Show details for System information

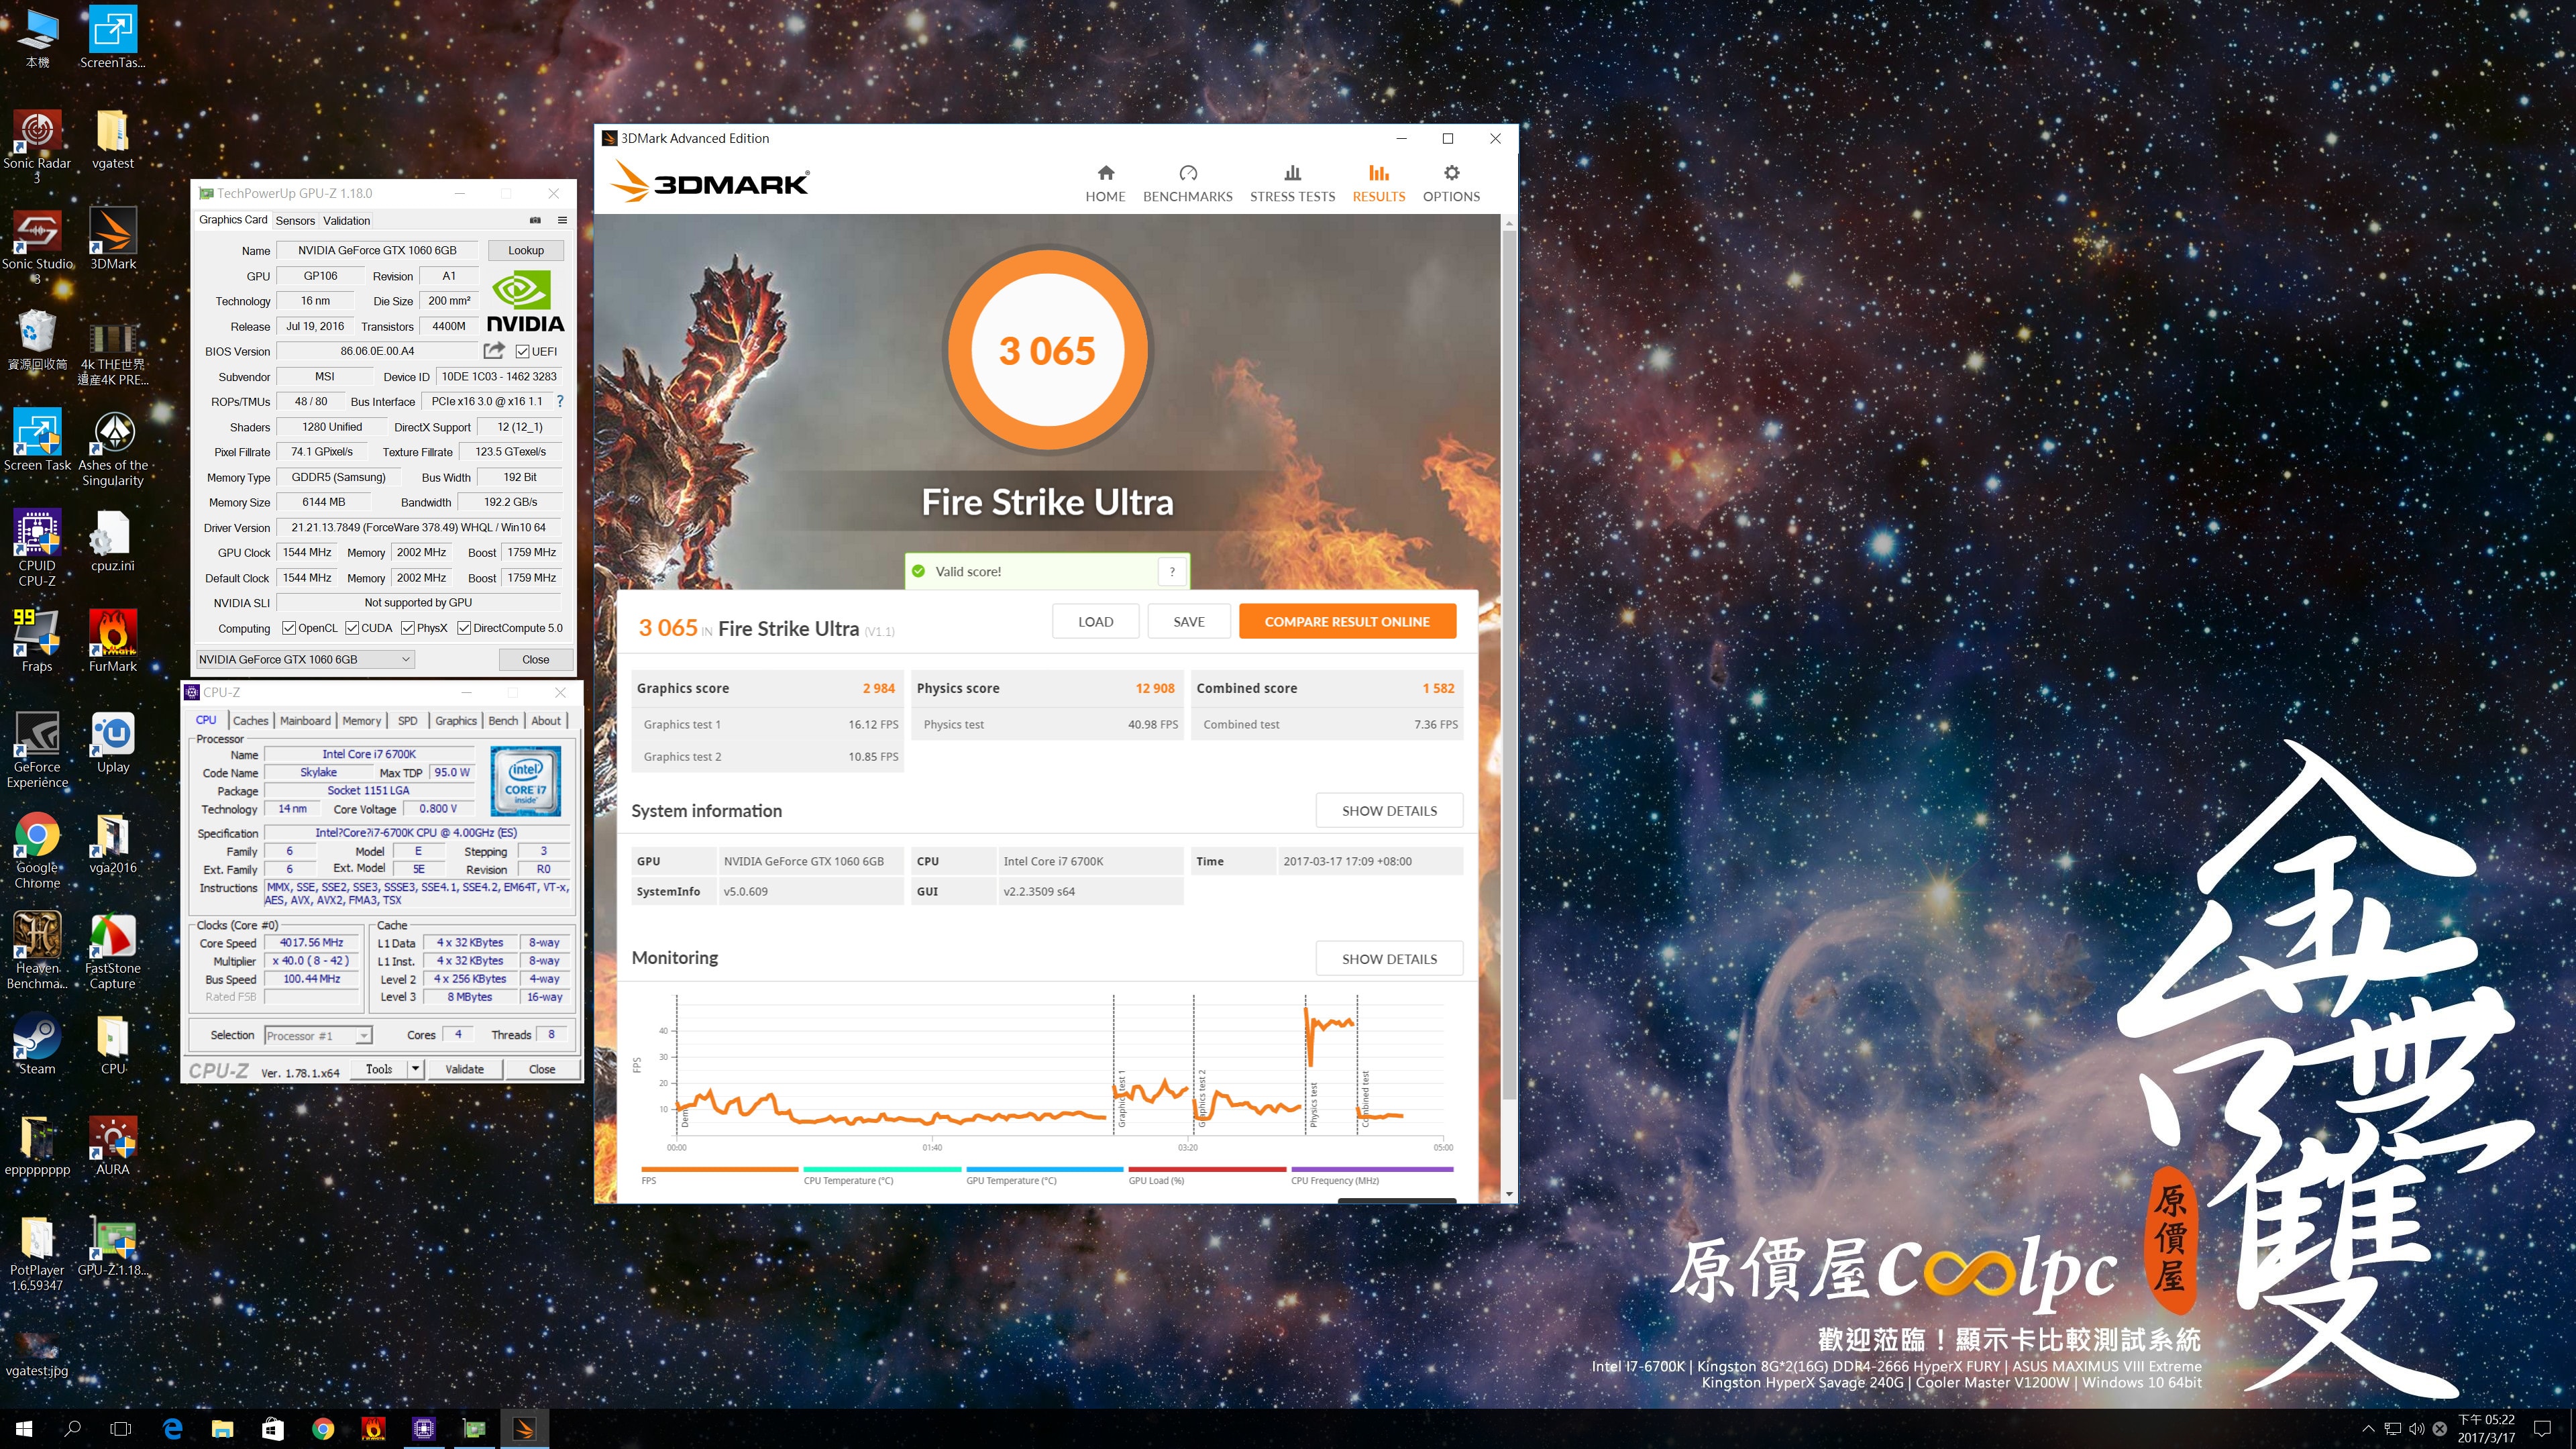point(1389,810)
